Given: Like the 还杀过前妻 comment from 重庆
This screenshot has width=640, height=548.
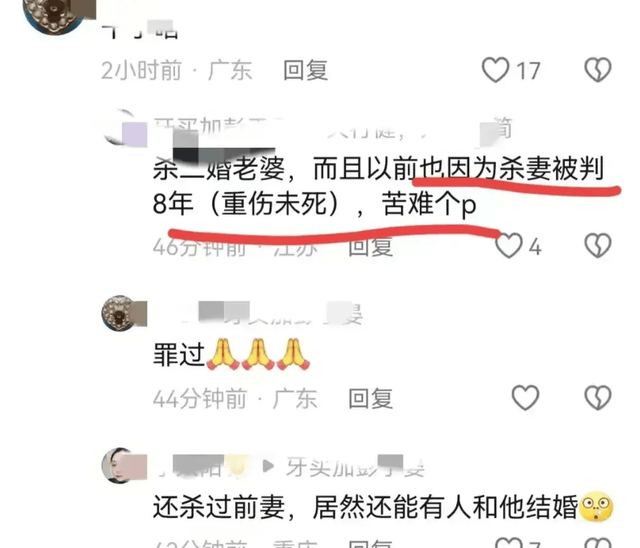Looking at the screenshot, I should (509, 543).
